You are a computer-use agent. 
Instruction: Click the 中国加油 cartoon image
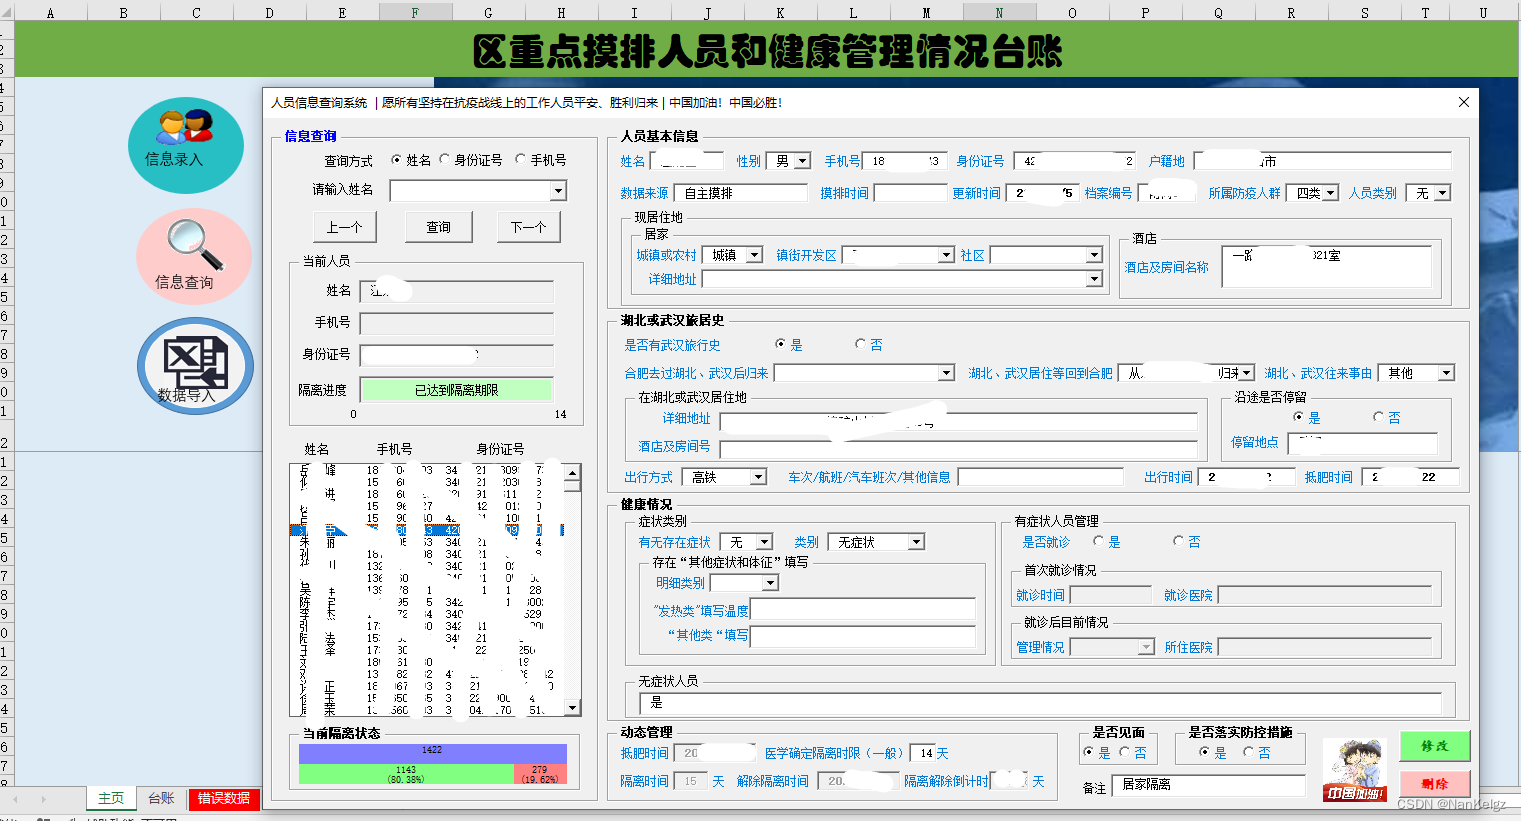[1355, 767]
